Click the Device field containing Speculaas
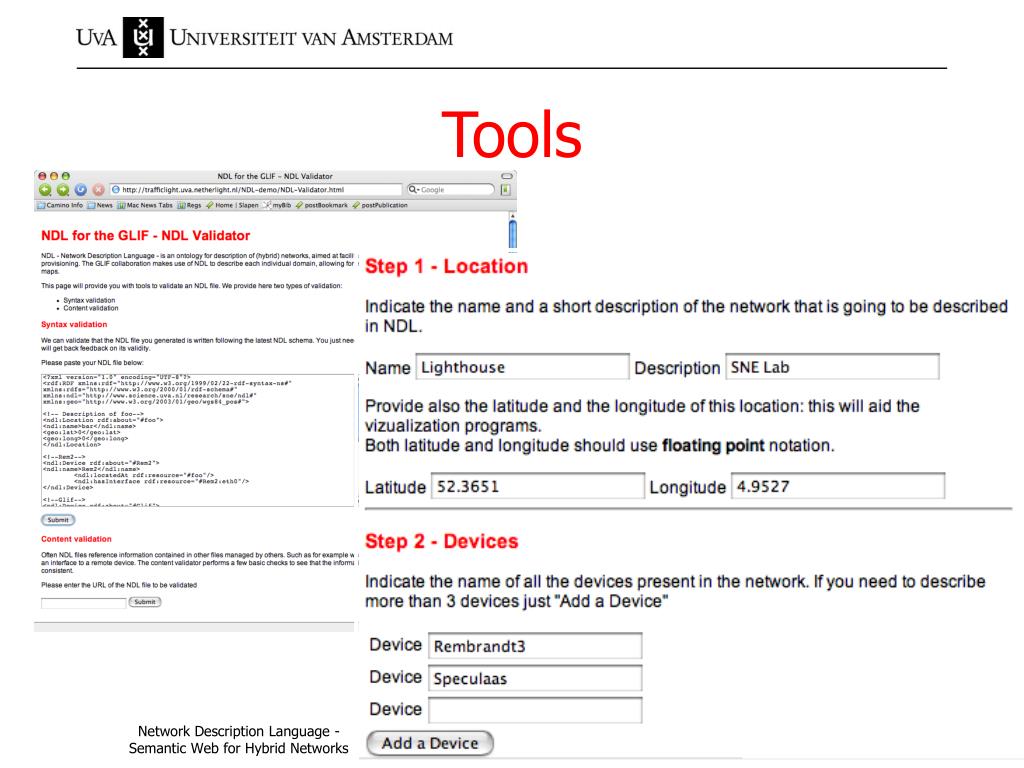Image resolution: width=1024 pixels, height=768 pixels. [535, 678]
